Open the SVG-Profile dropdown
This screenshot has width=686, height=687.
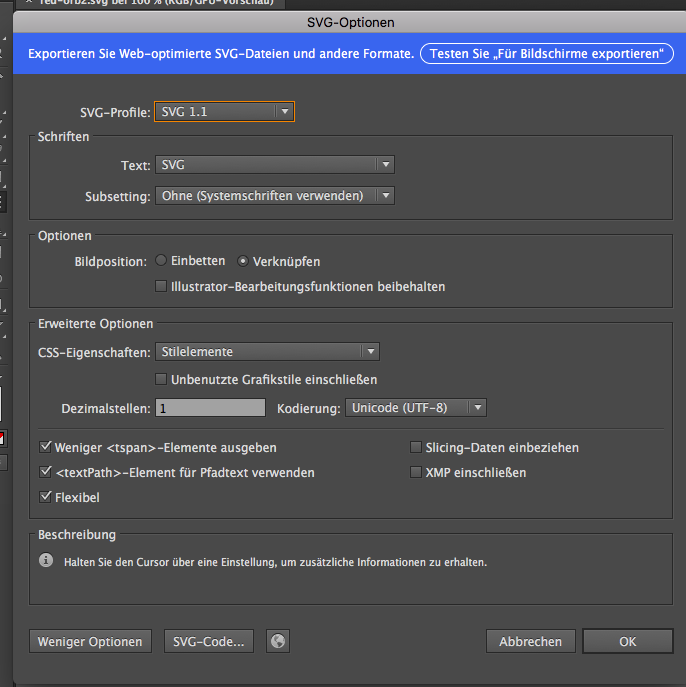[225, 112]
